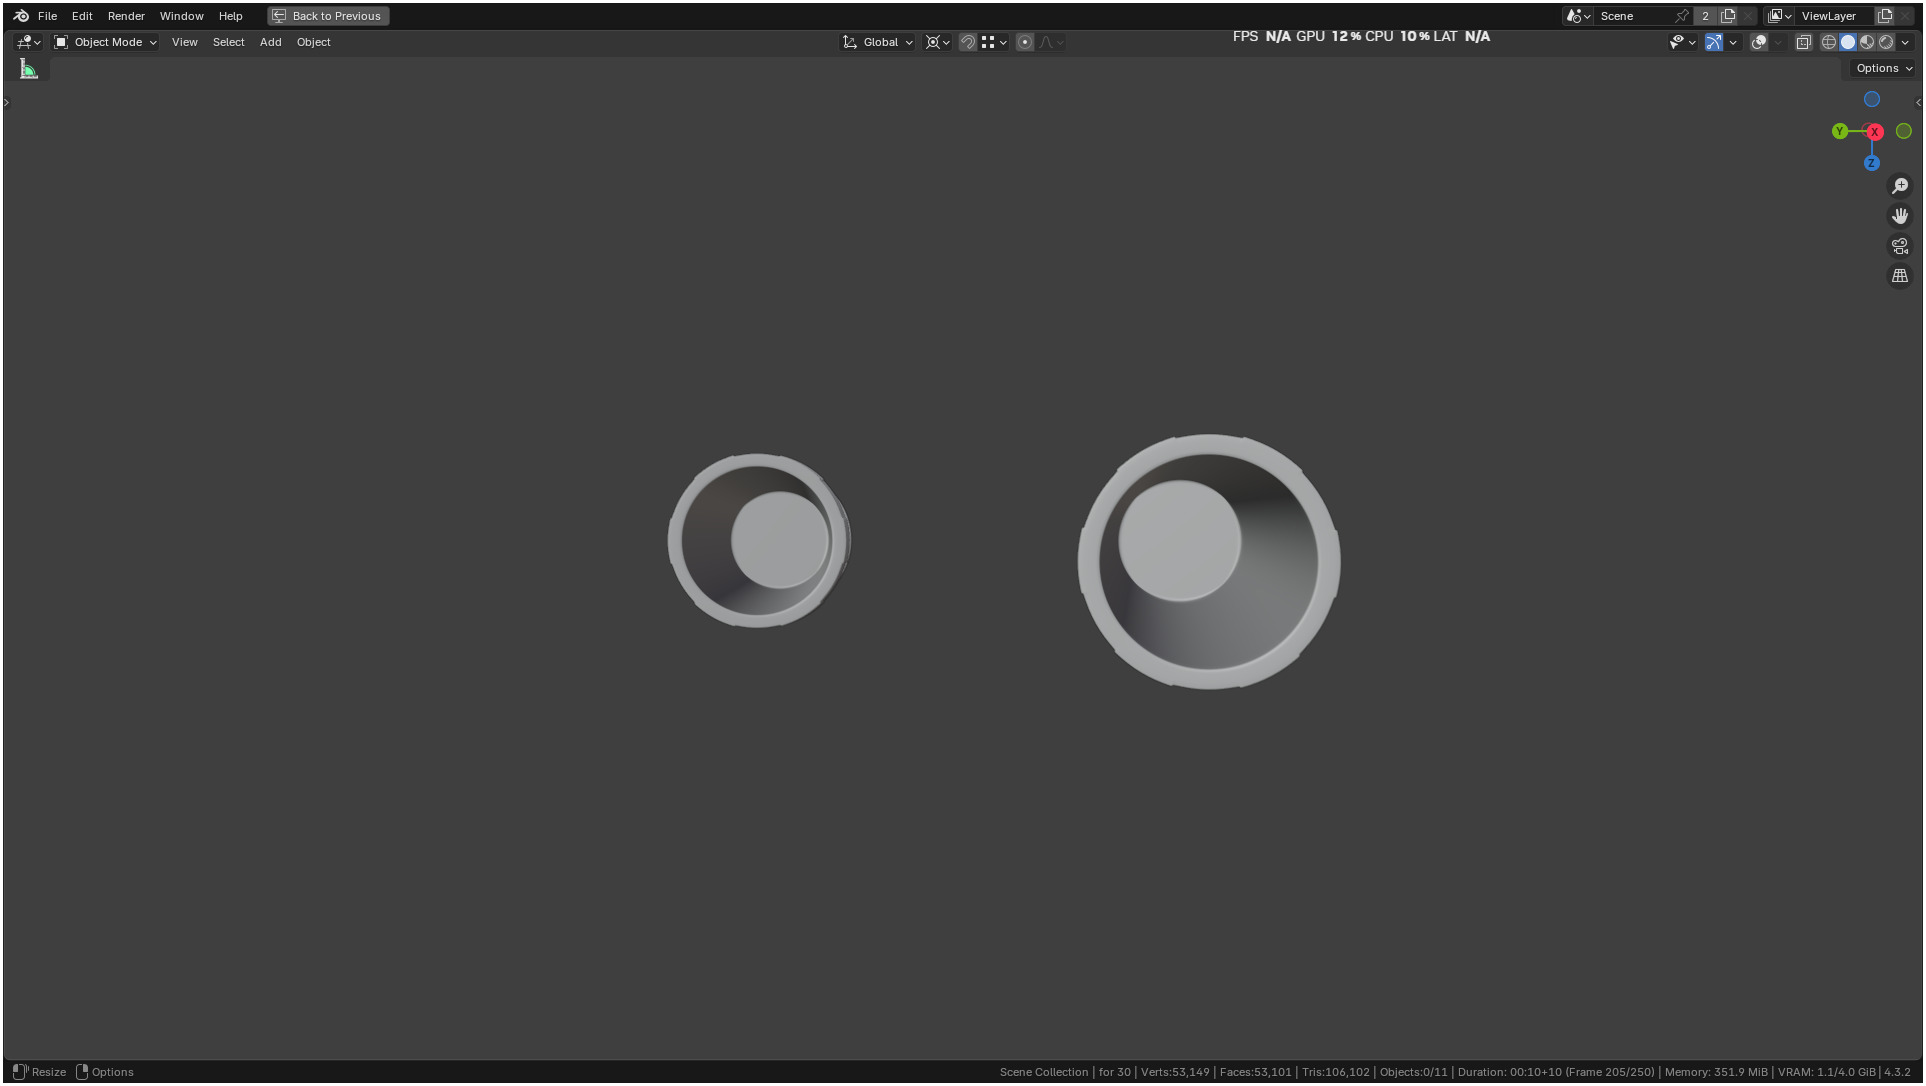Switch to wireframe viewport shading
Viewport: 1926px width, 1086px height.
(x=1828, y=42)
